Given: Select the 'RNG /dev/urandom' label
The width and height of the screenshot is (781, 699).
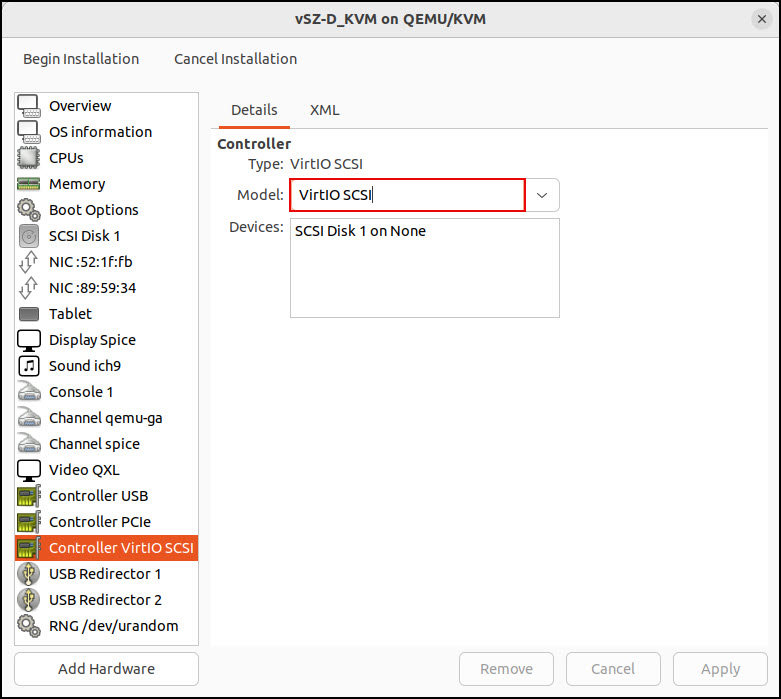Looking at the screenshot, I should click(x=114, y=626).
